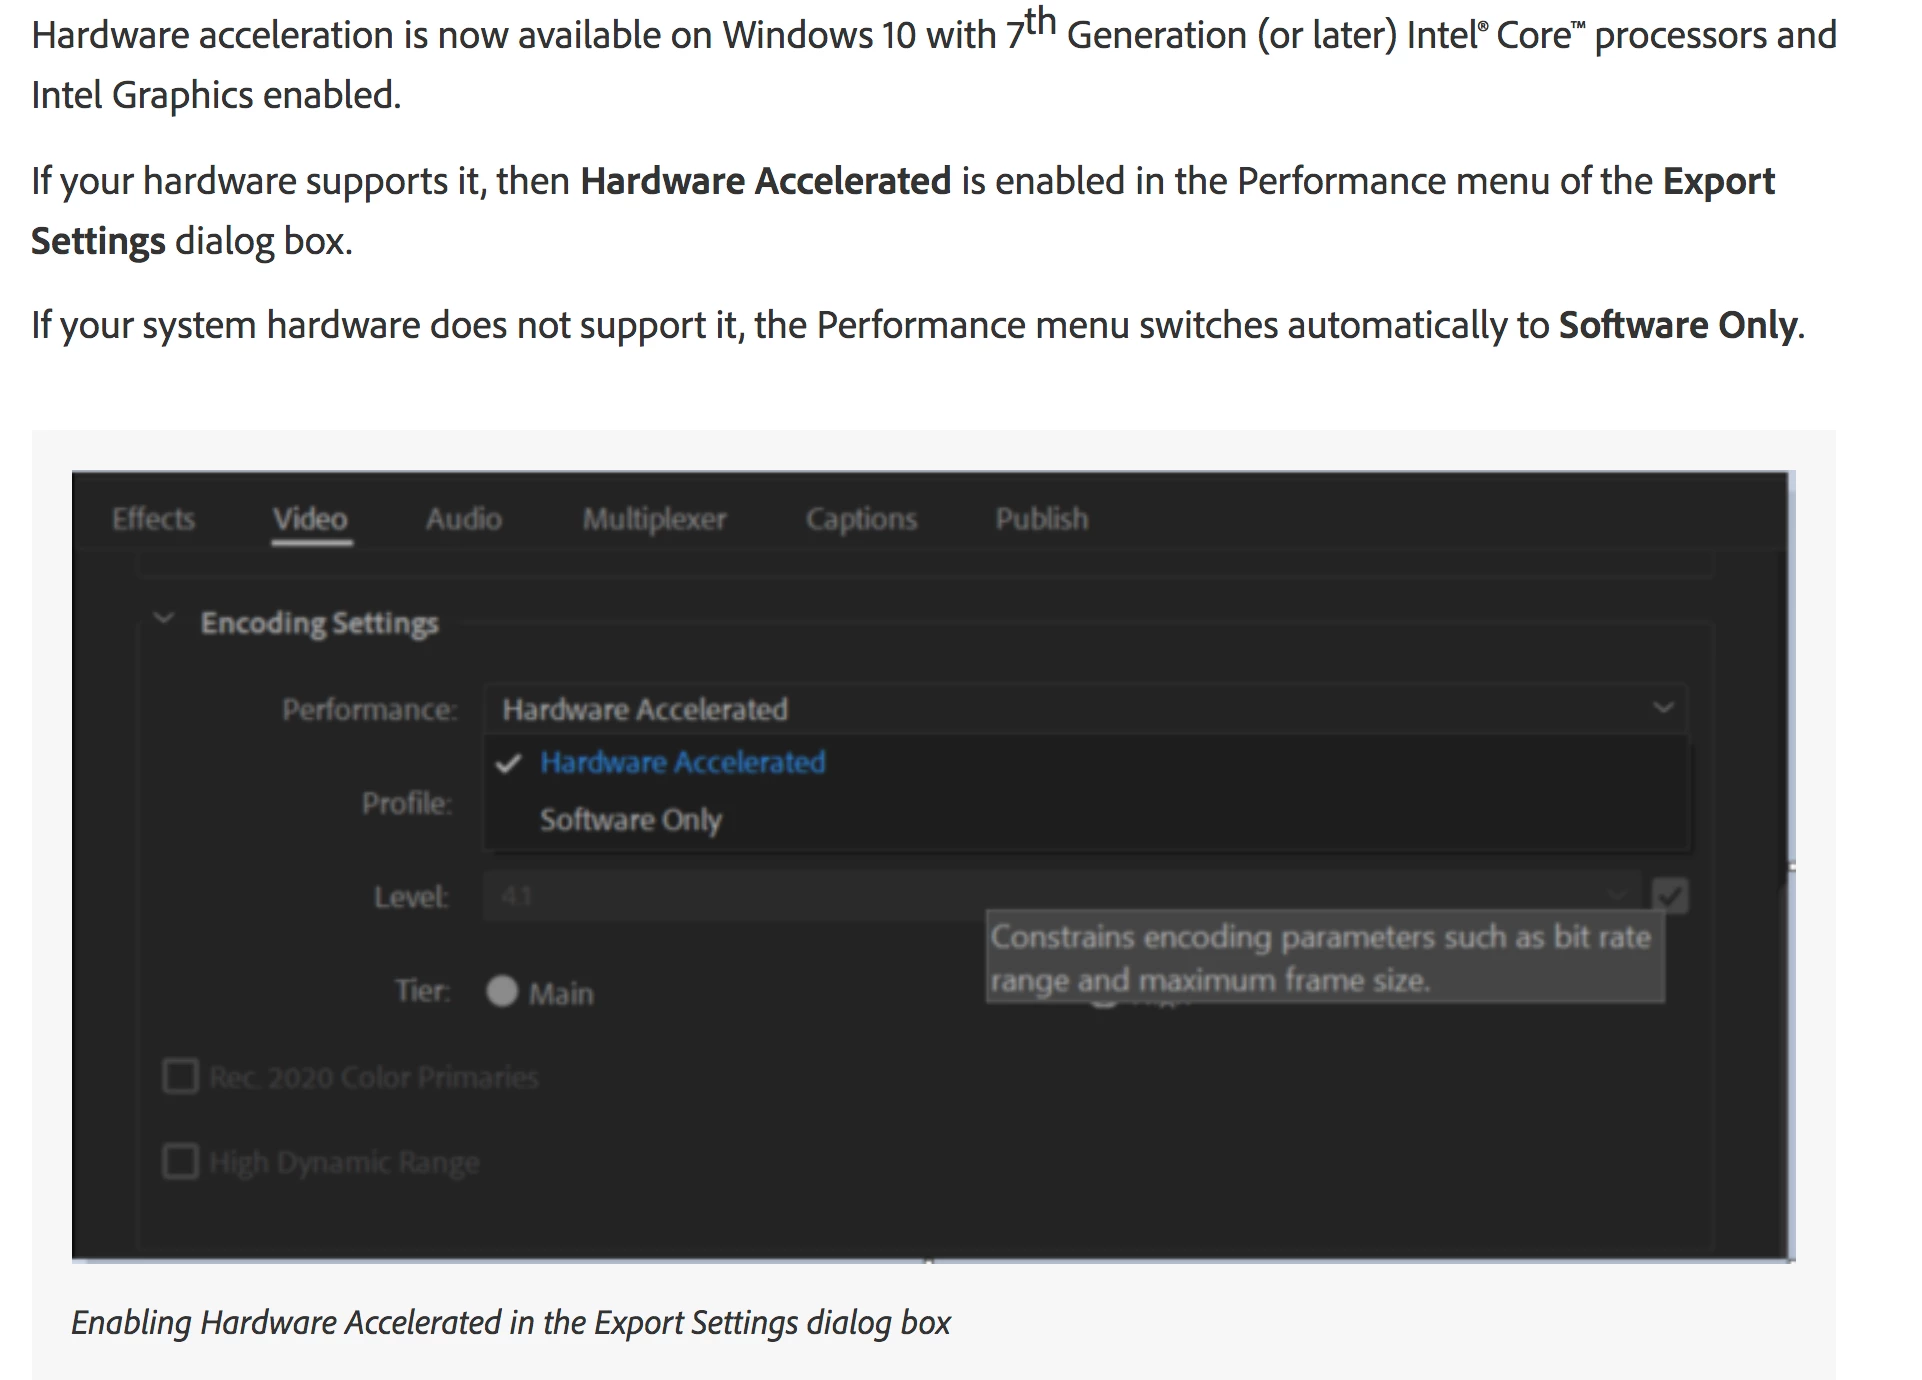Screen dimensions: 1922x1380
Task: Go to the Multiplexer tab
Action: [654, 519]
